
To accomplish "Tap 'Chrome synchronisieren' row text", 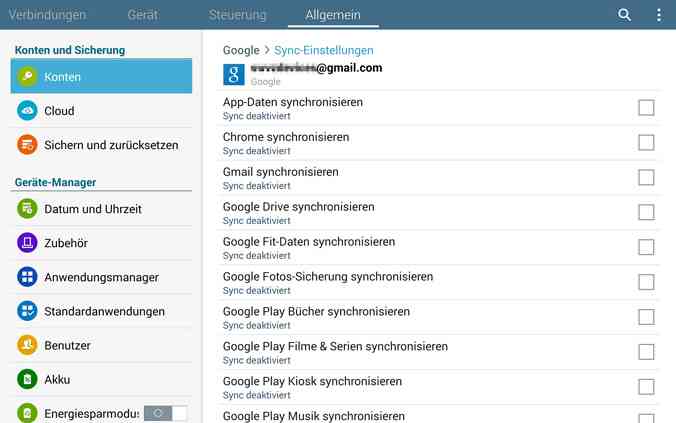I will pos(286,137).
